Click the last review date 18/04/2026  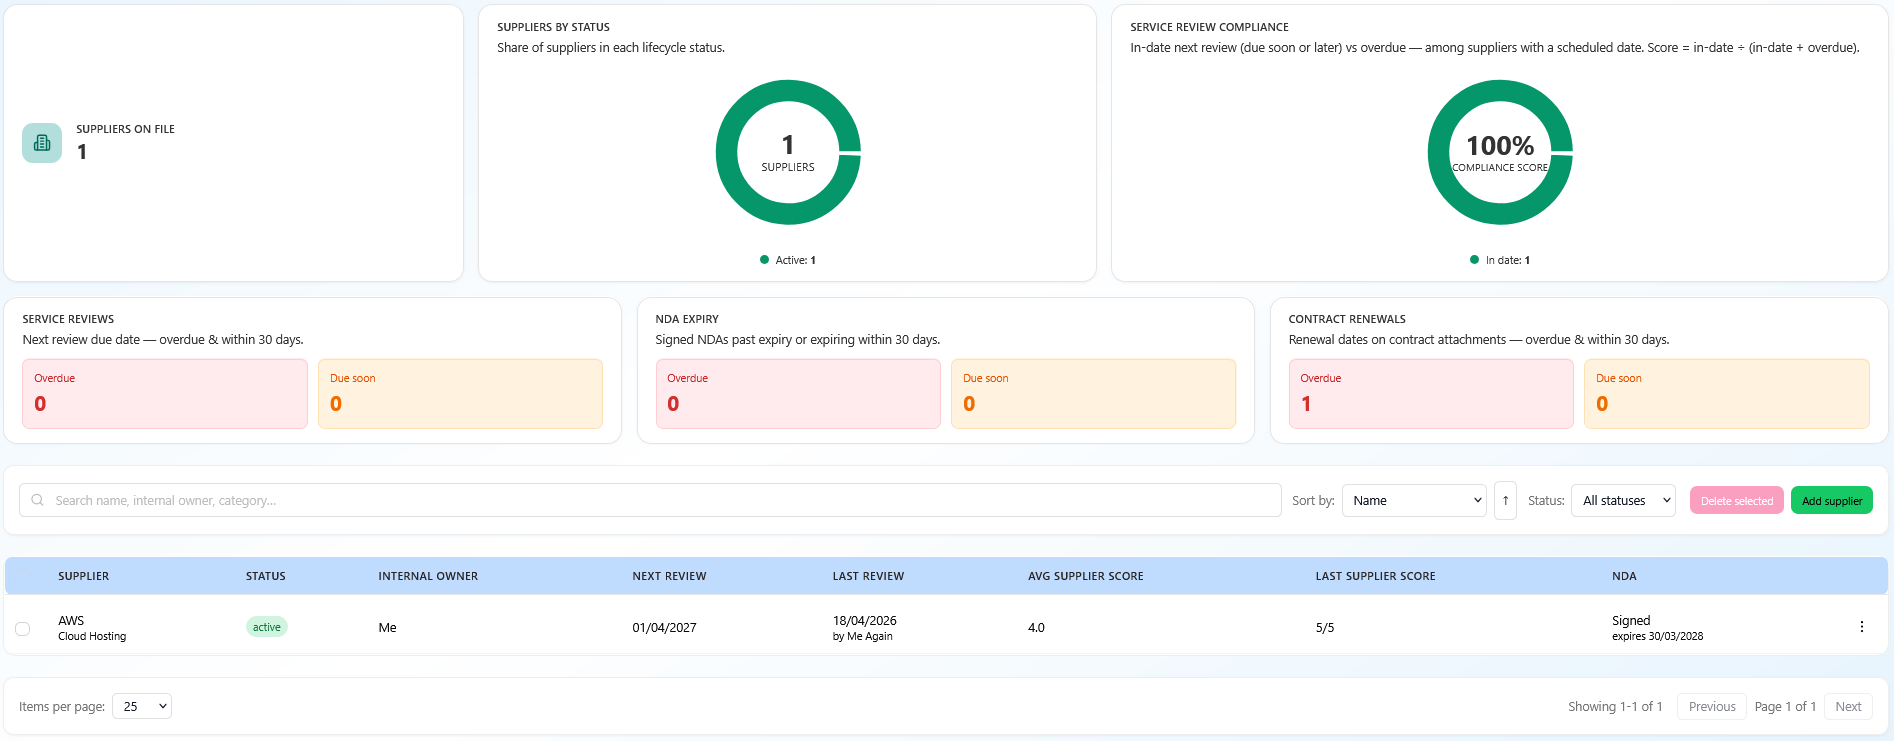pyautogui.click(x=864, y=621)
